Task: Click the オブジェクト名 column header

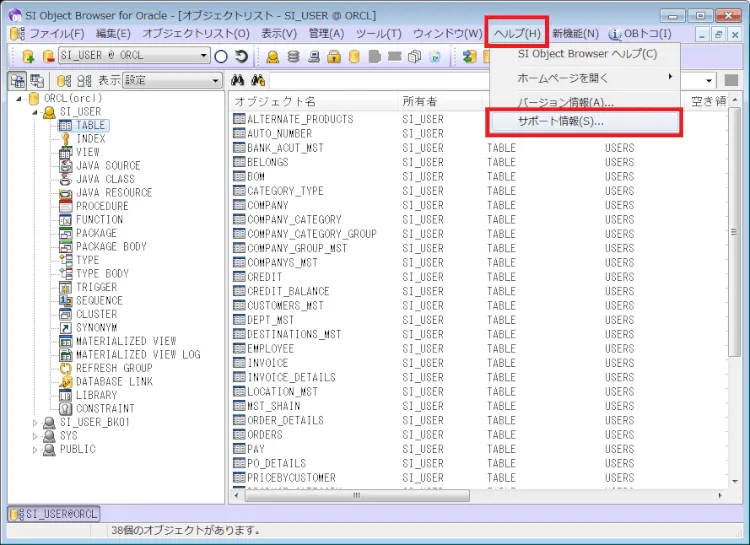Action: (x=313, y=101)
